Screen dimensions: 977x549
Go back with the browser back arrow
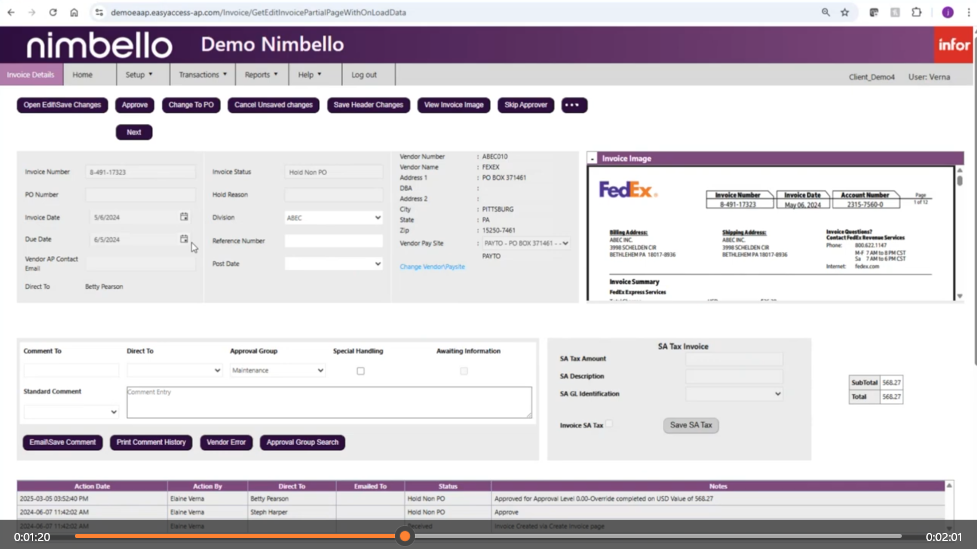pos(11,12)
